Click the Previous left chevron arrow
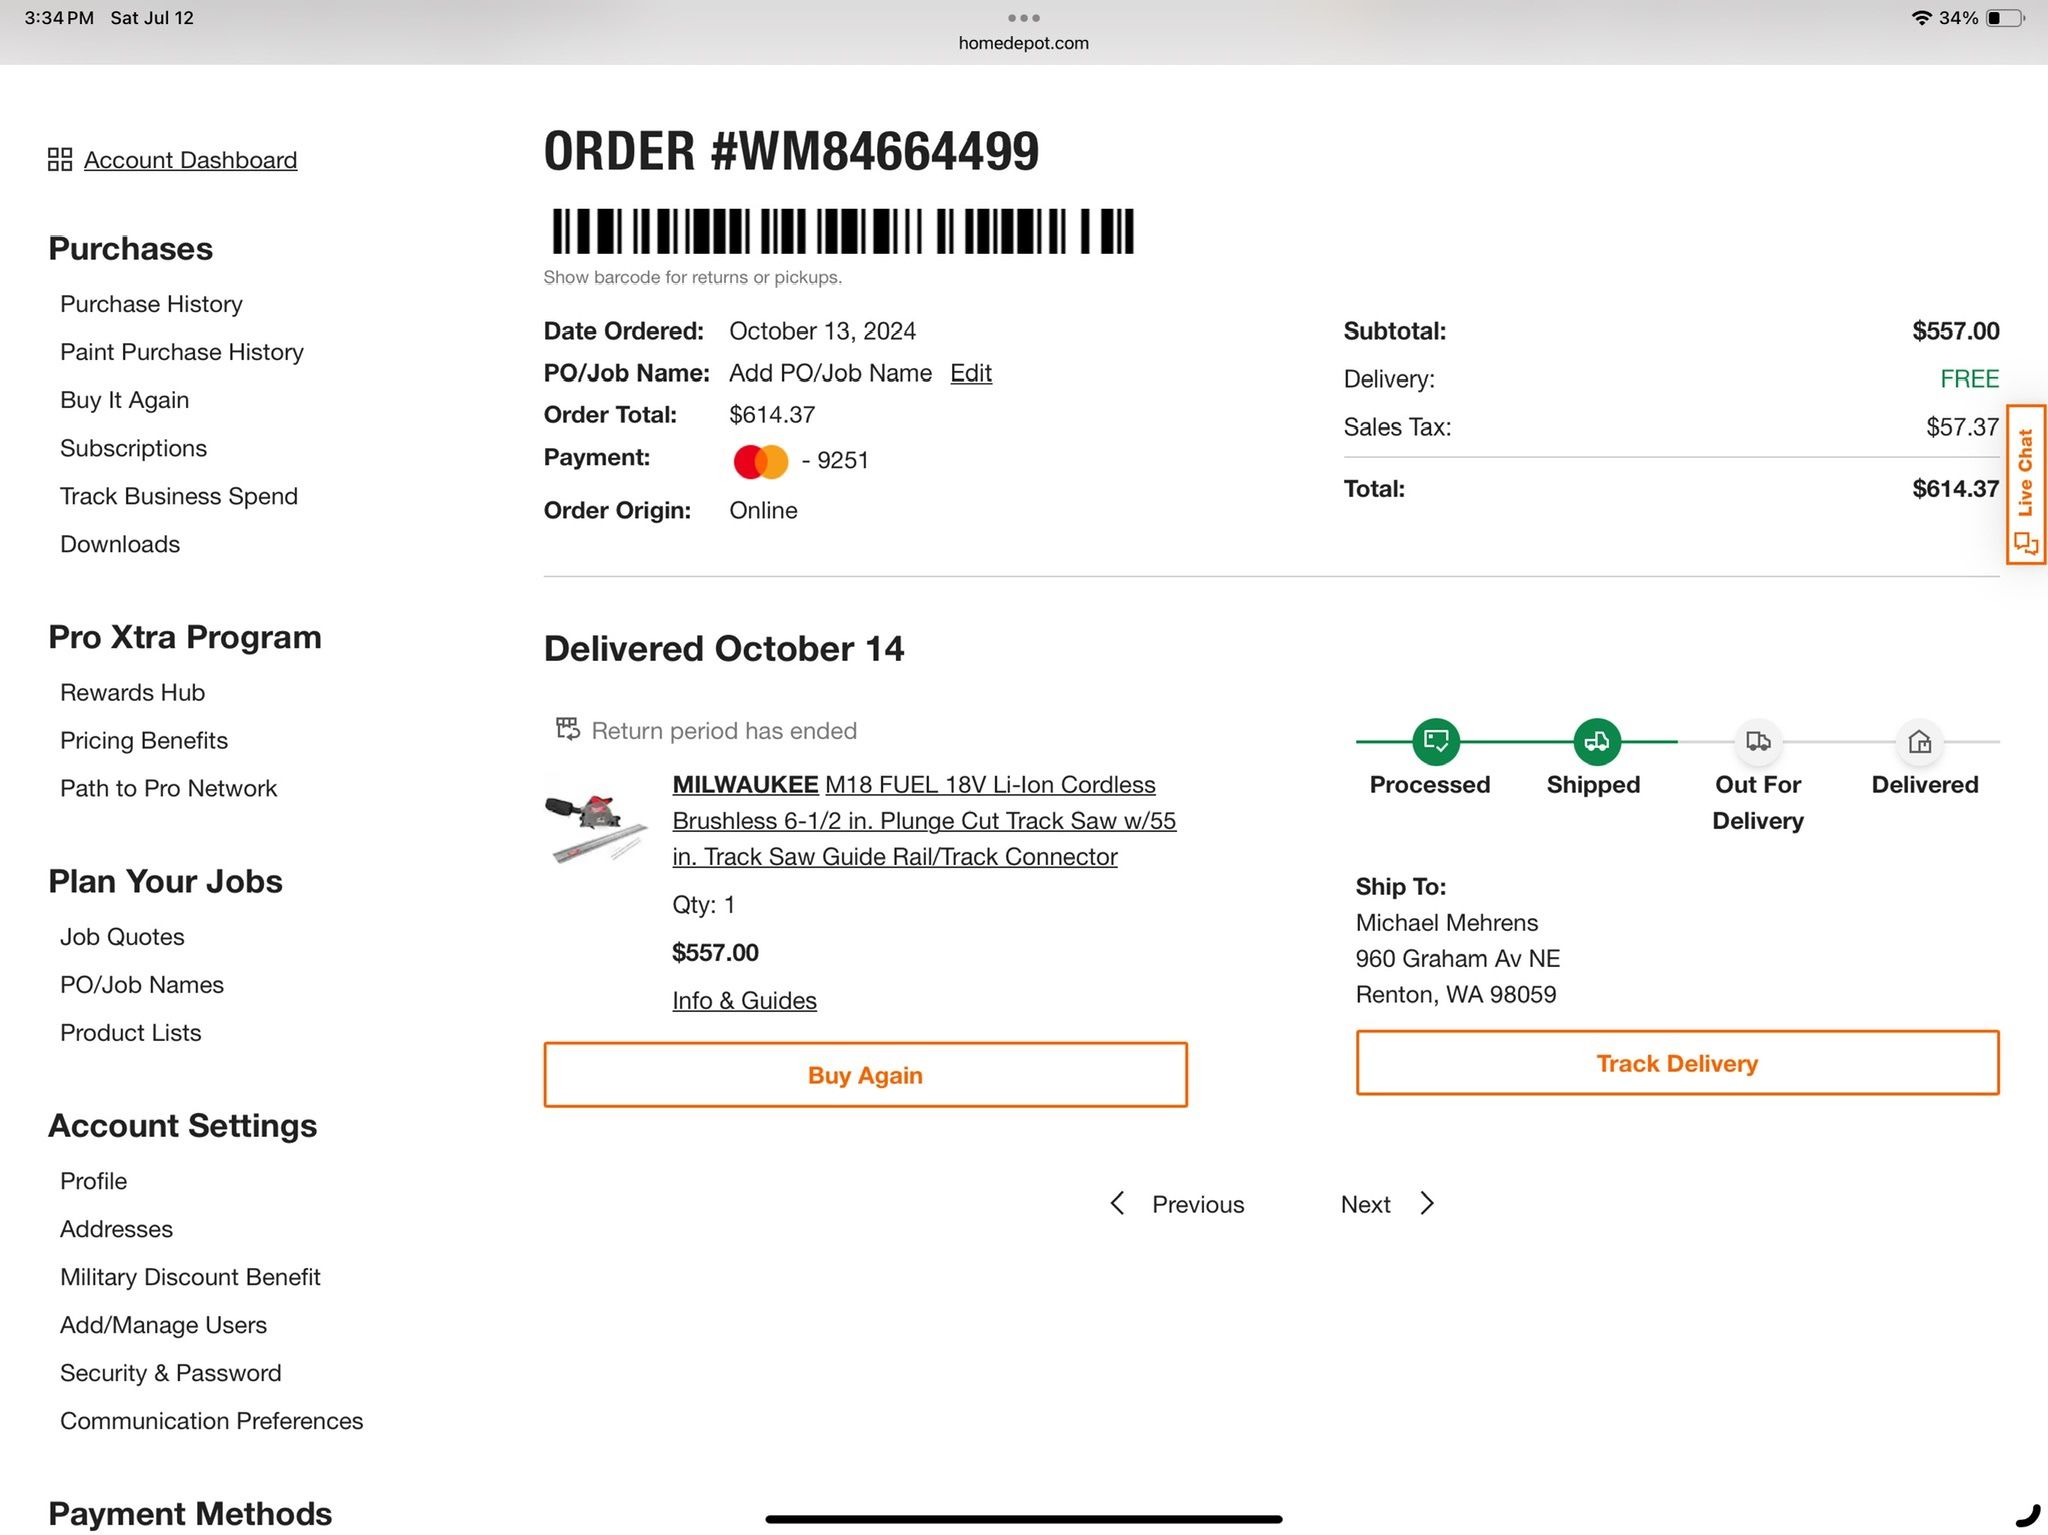2048x1535 pixels. [1118, 1204]
